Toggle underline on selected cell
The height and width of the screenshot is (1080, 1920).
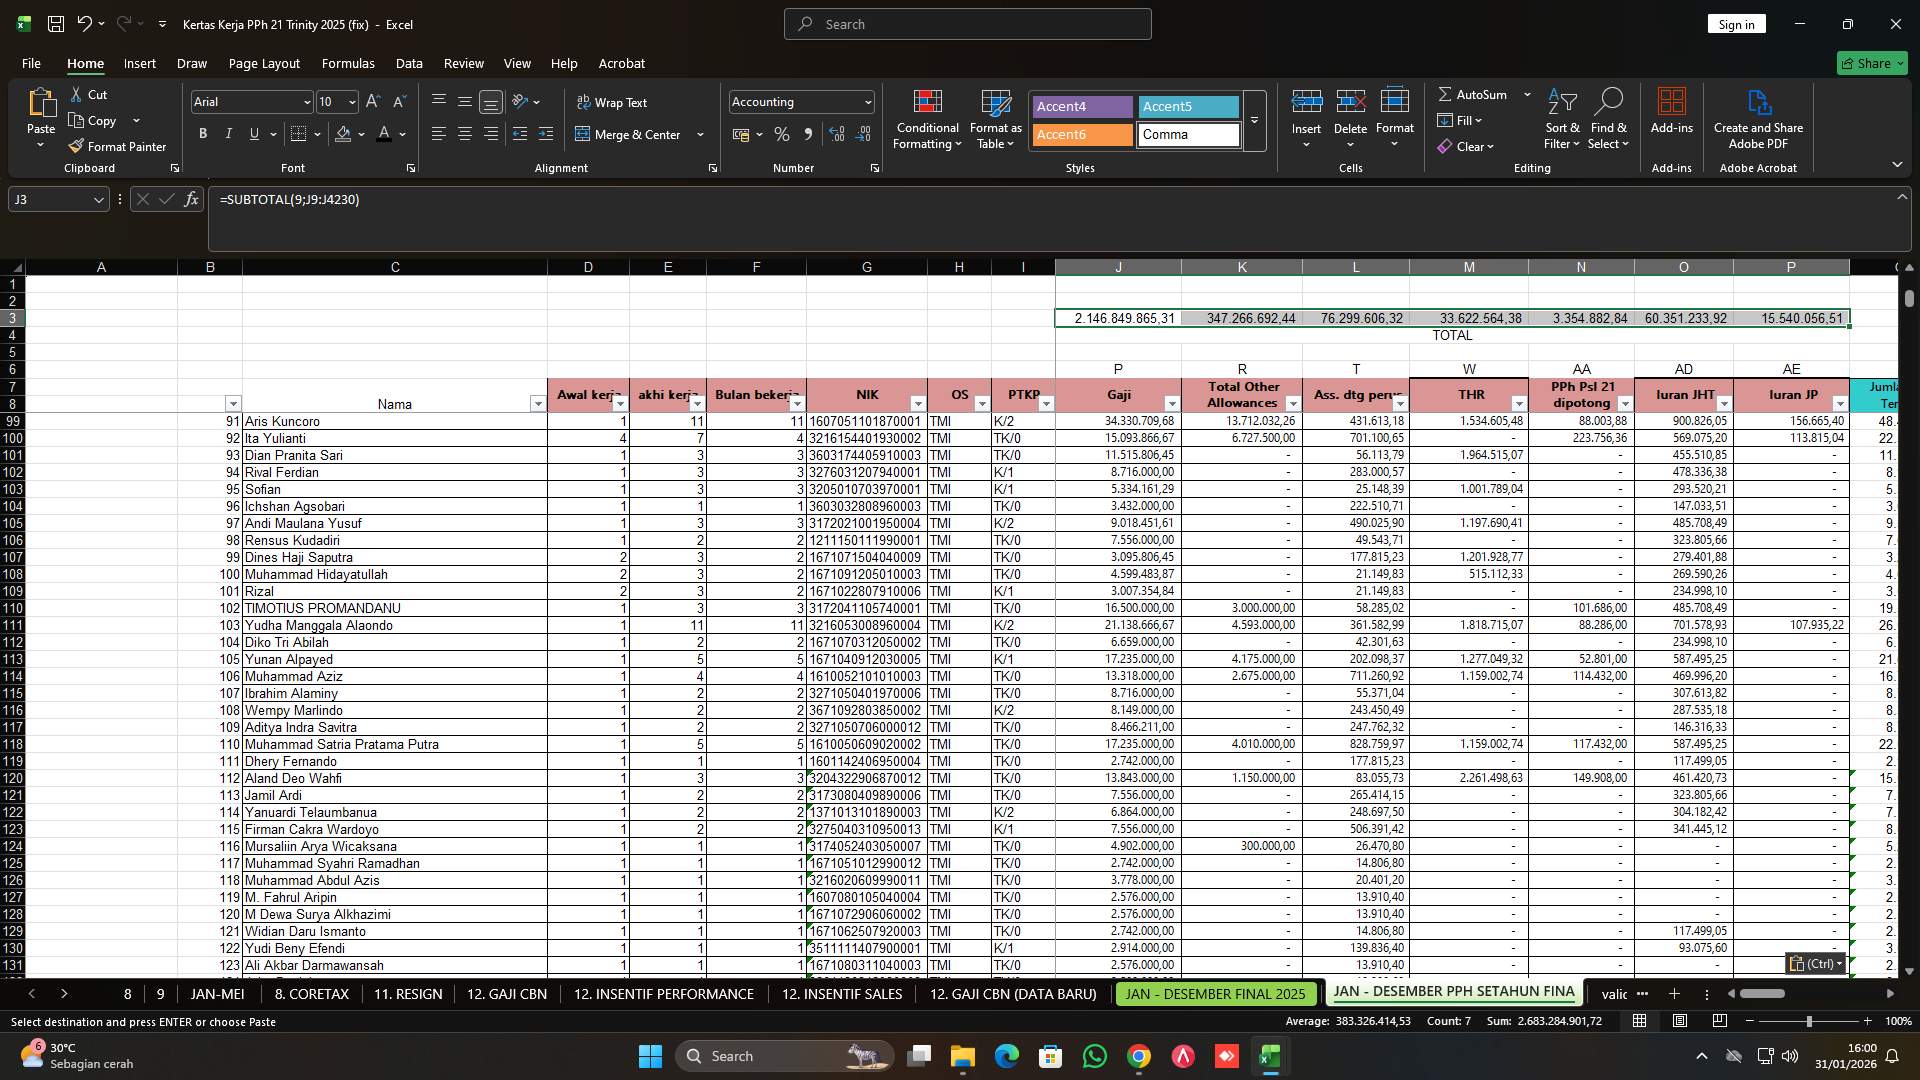click(253, 133)
